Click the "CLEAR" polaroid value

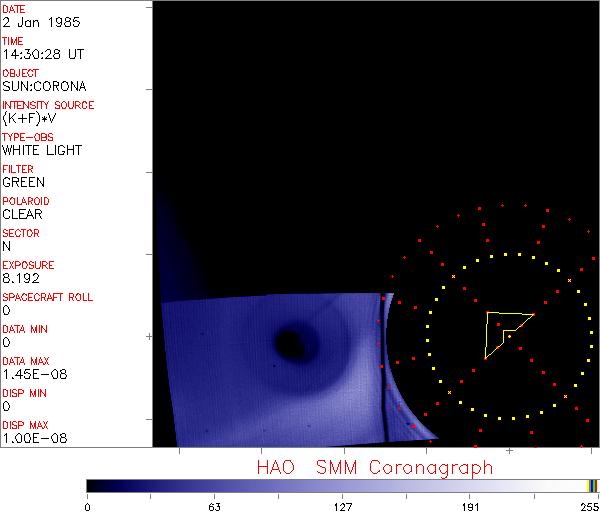[22, 214]
